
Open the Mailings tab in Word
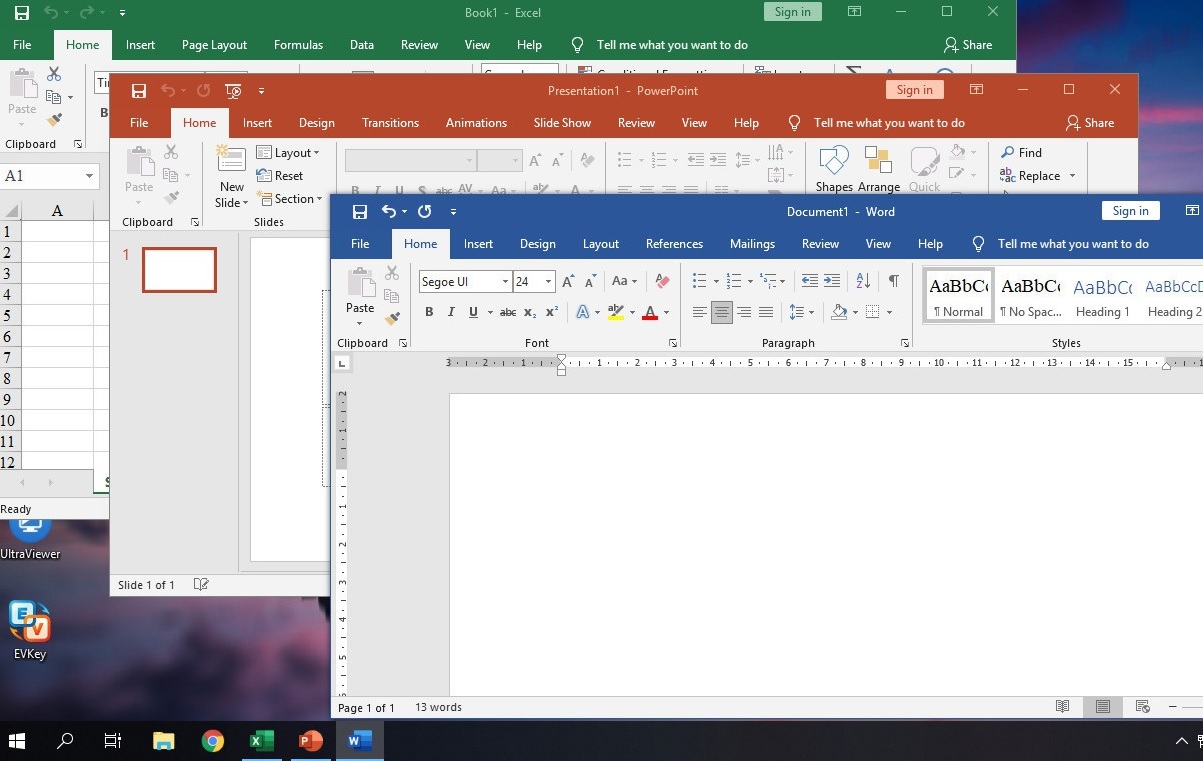pyautogui.click(x=752, y=244)
